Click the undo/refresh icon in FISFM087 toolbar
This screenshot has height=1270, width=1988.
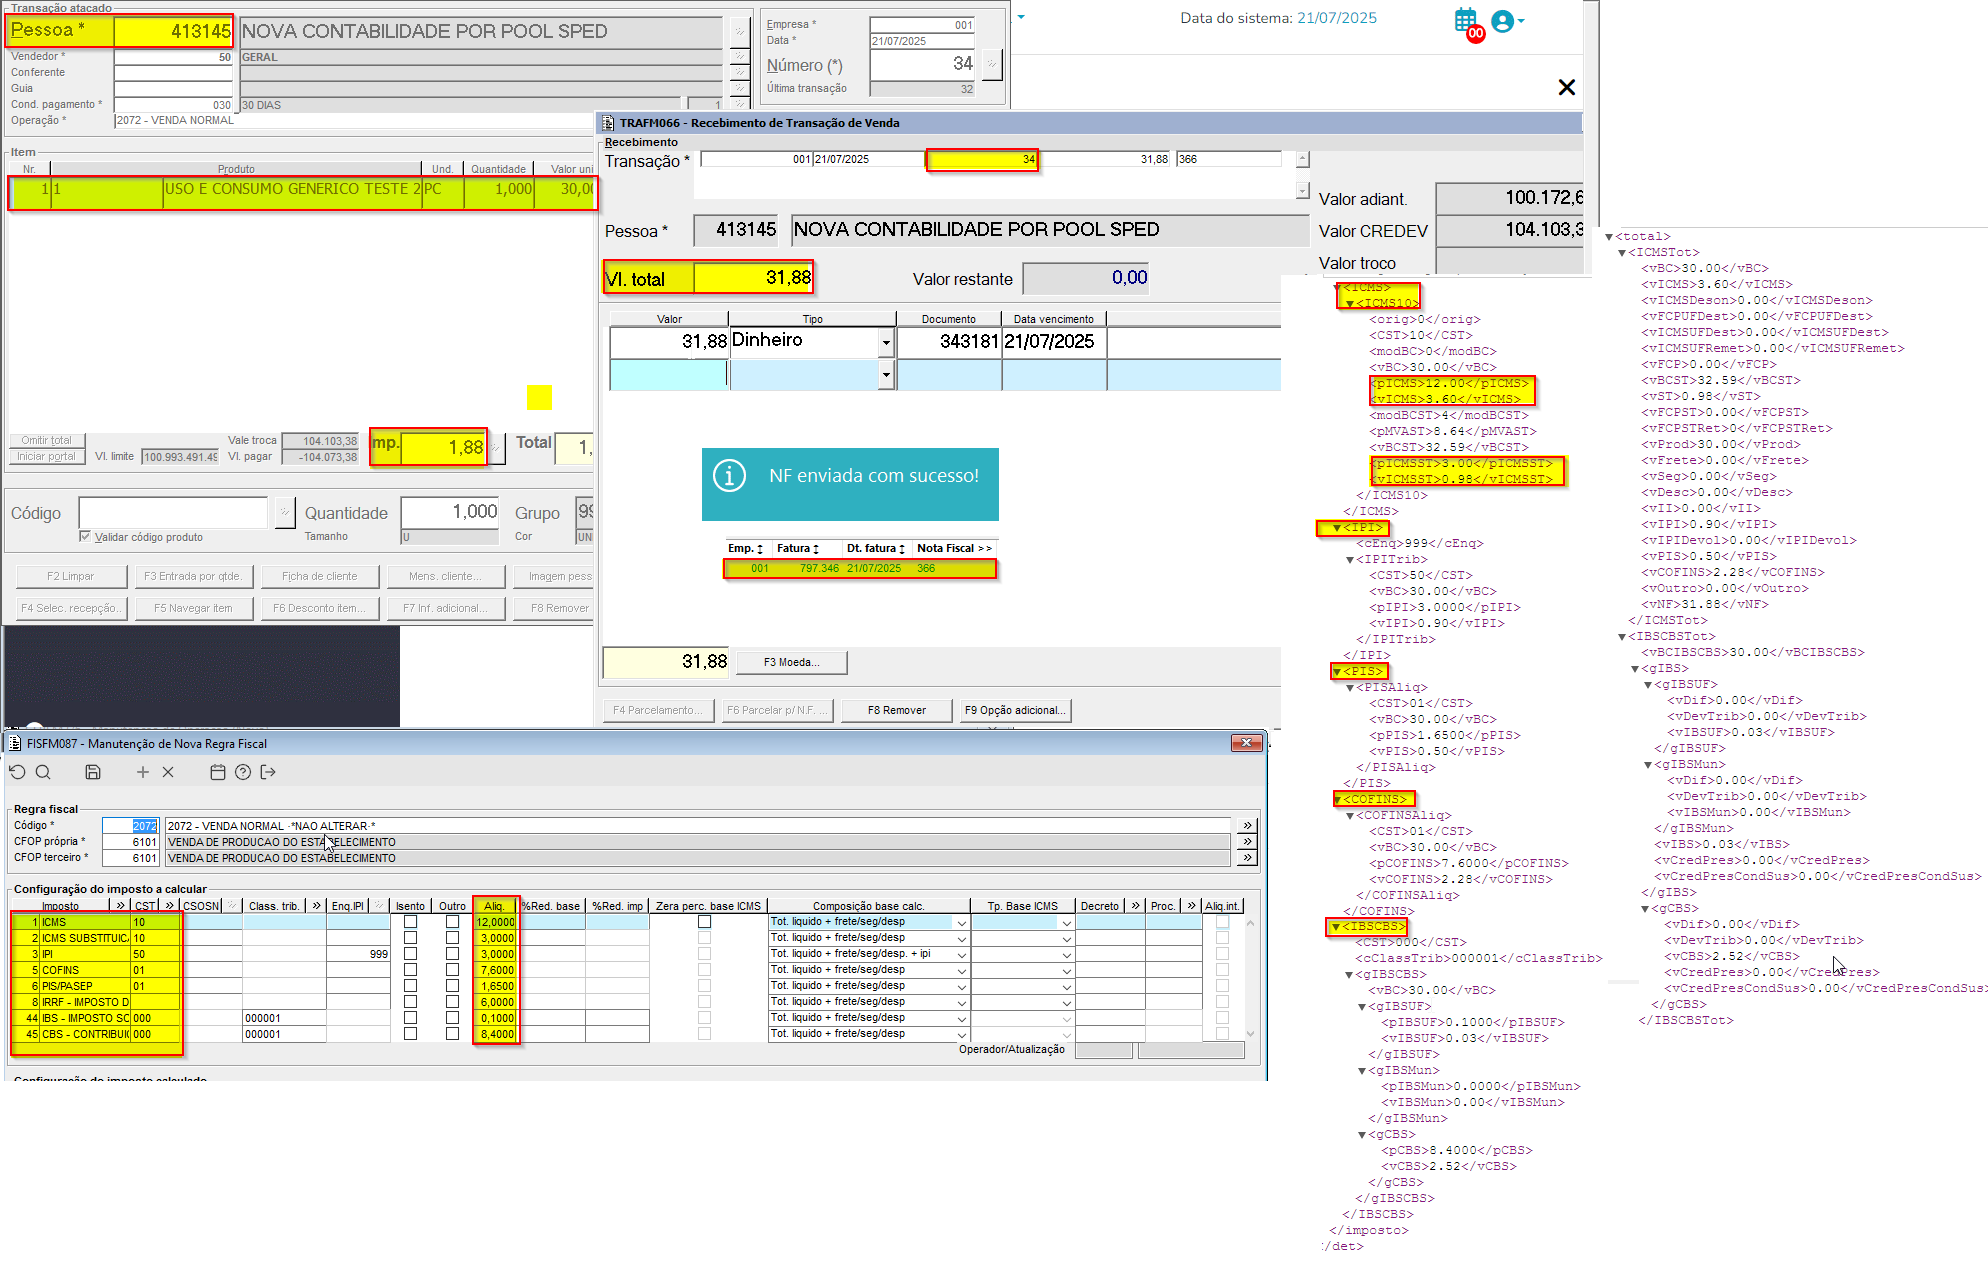17,772
